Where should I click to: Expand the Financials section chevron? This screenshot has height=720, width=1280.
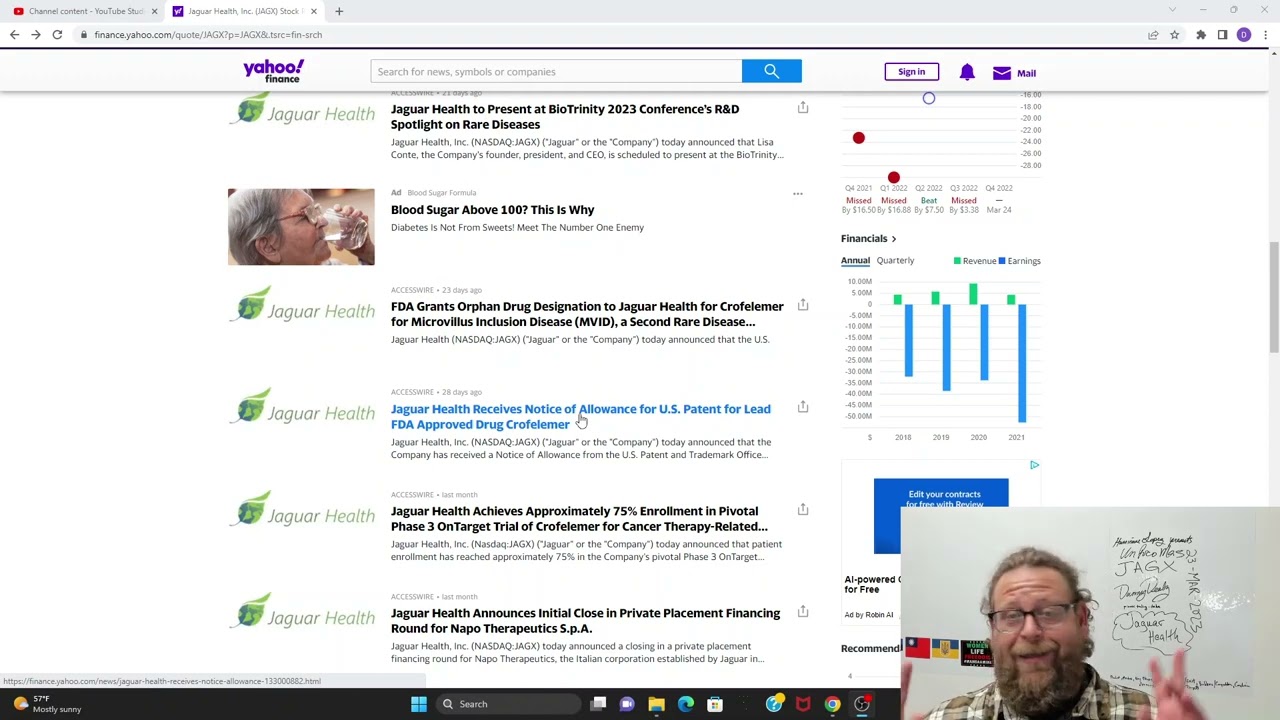894,239
